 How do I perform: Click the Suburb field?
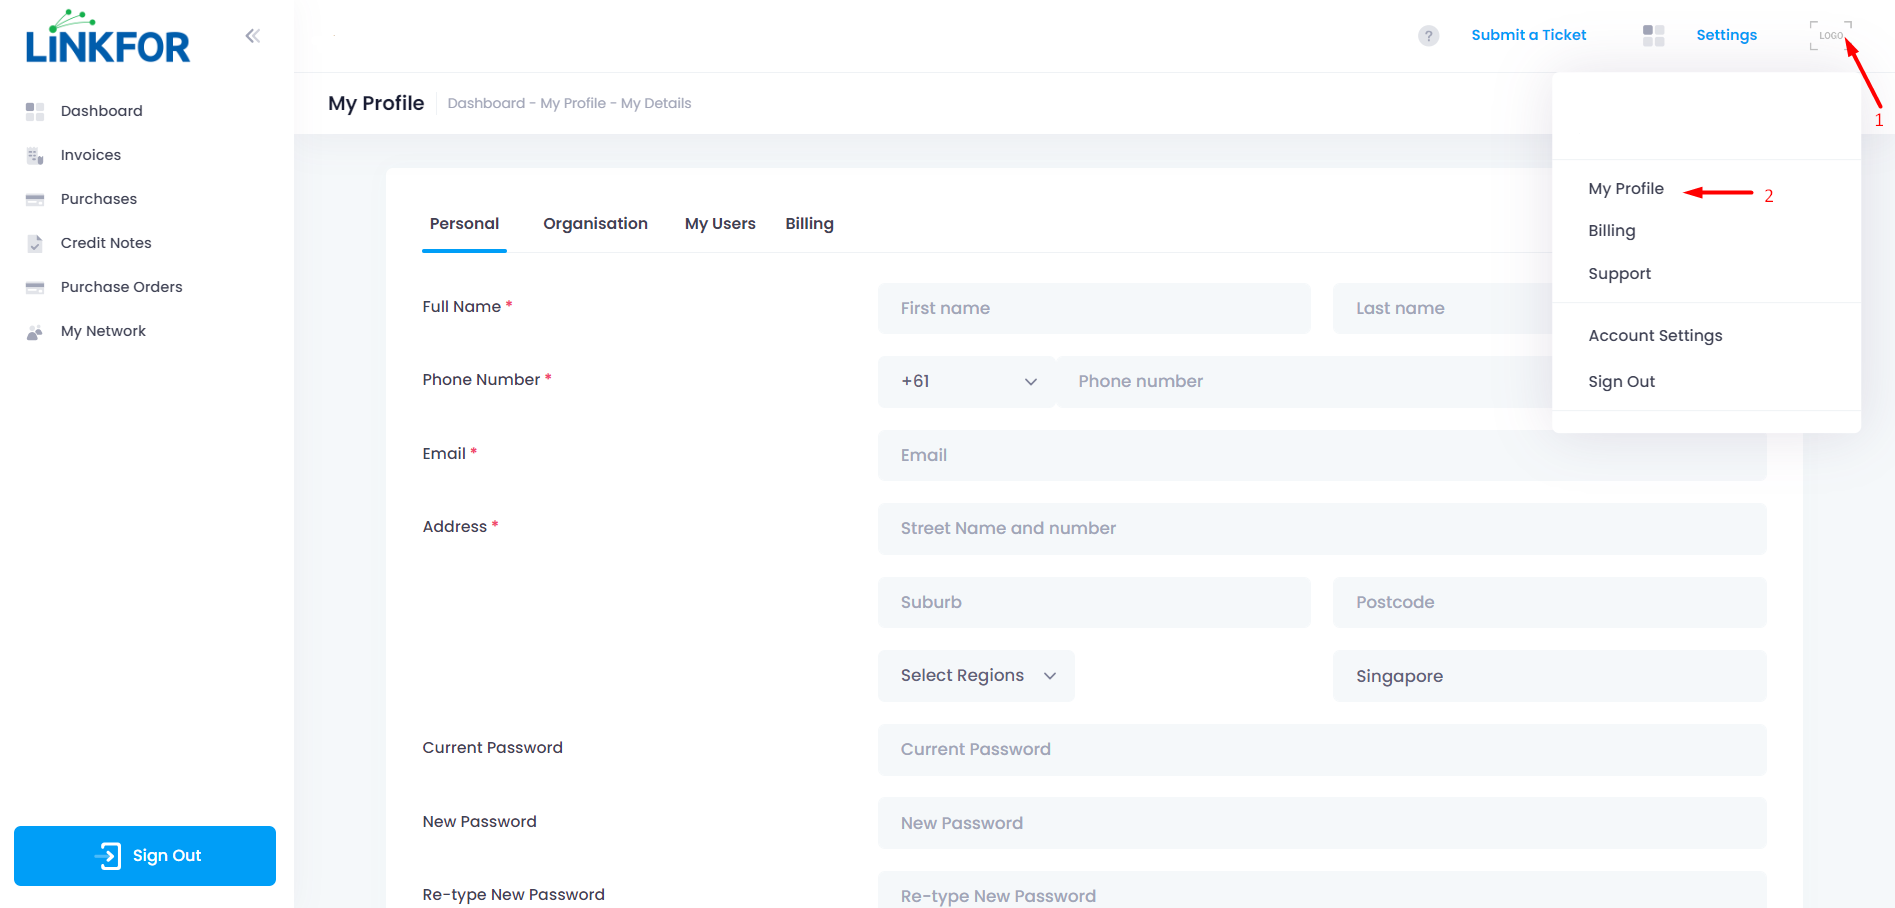[x=1094, y=602]
